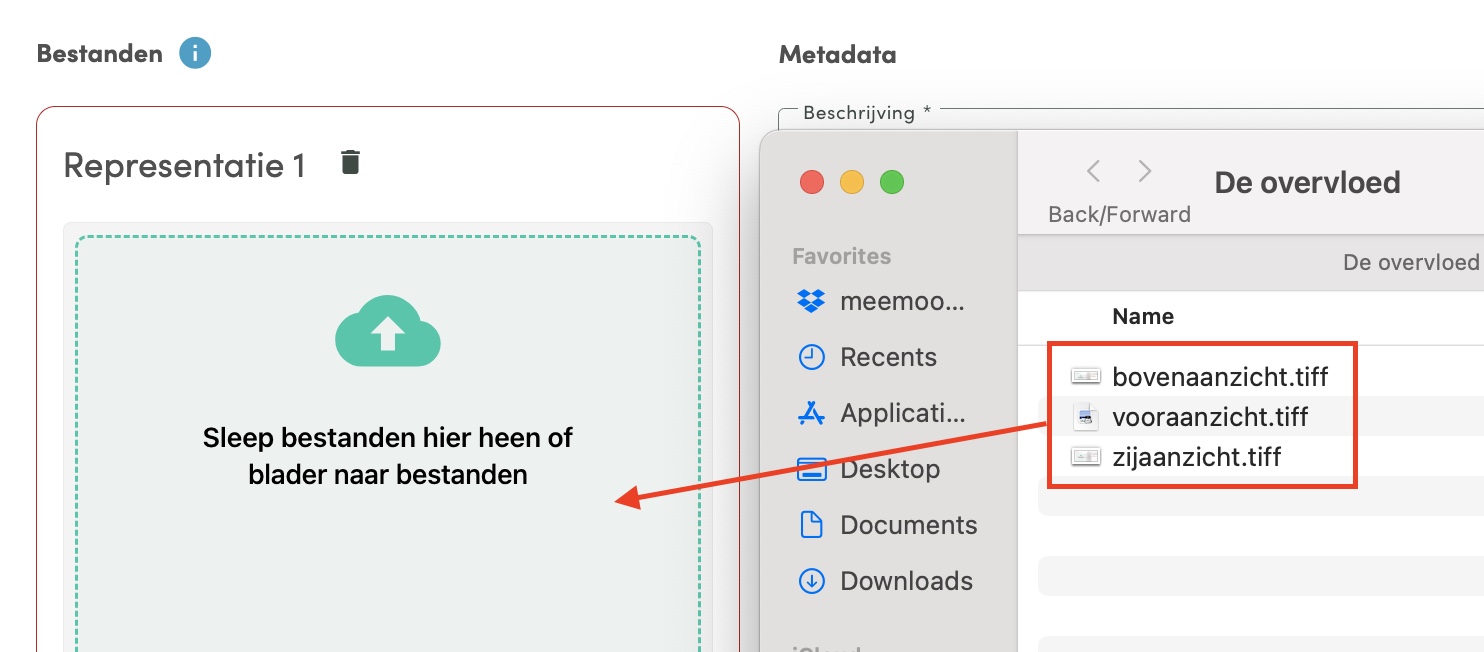
Task: Click the Favorites sidebar heading
Action: 841,257
